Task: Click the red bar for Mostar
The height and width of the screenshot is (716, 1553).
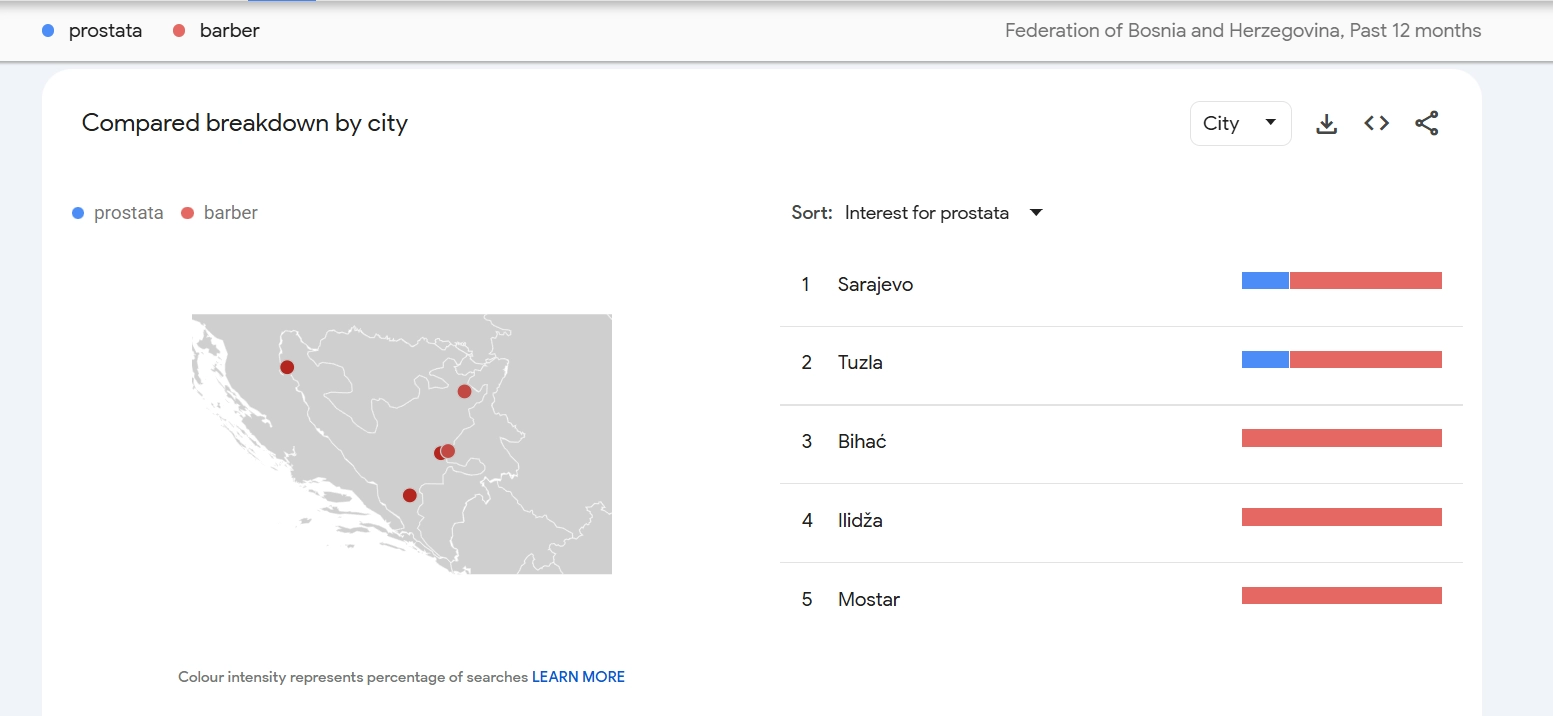Action: pos(1341,596)
